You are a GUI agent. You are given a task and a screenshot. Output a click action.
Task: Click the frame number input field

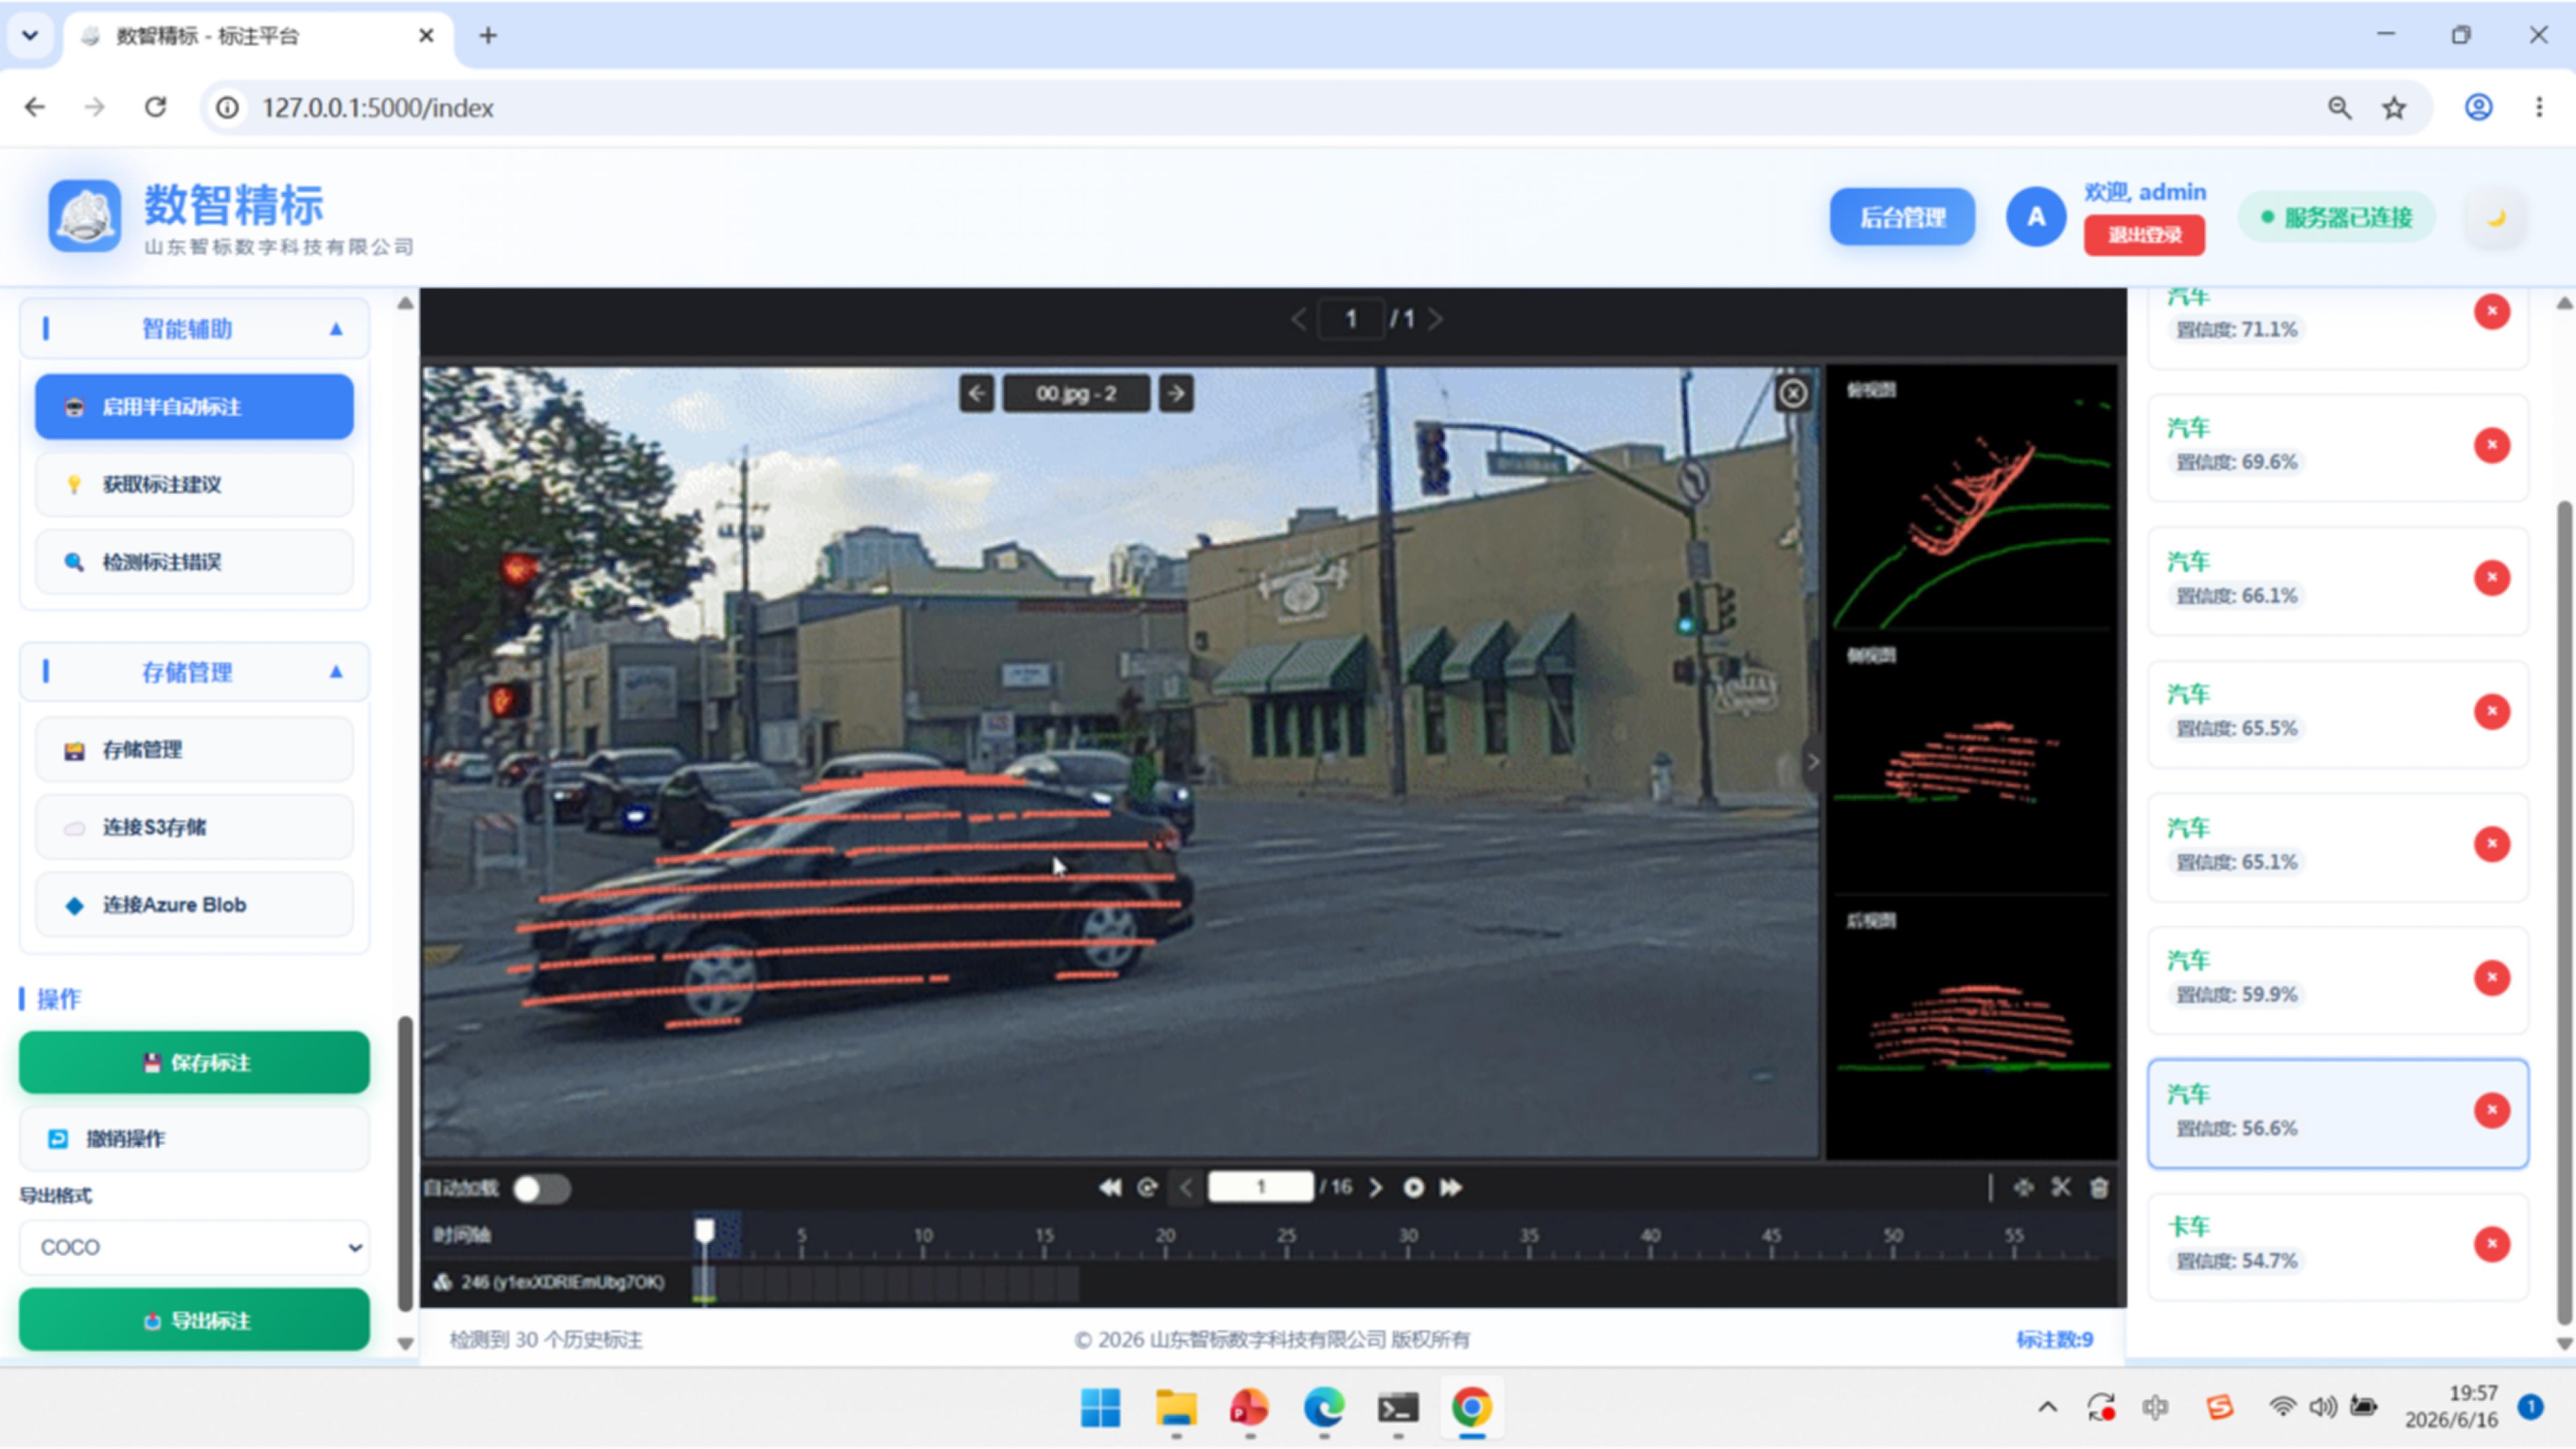click(1260, 1188)
